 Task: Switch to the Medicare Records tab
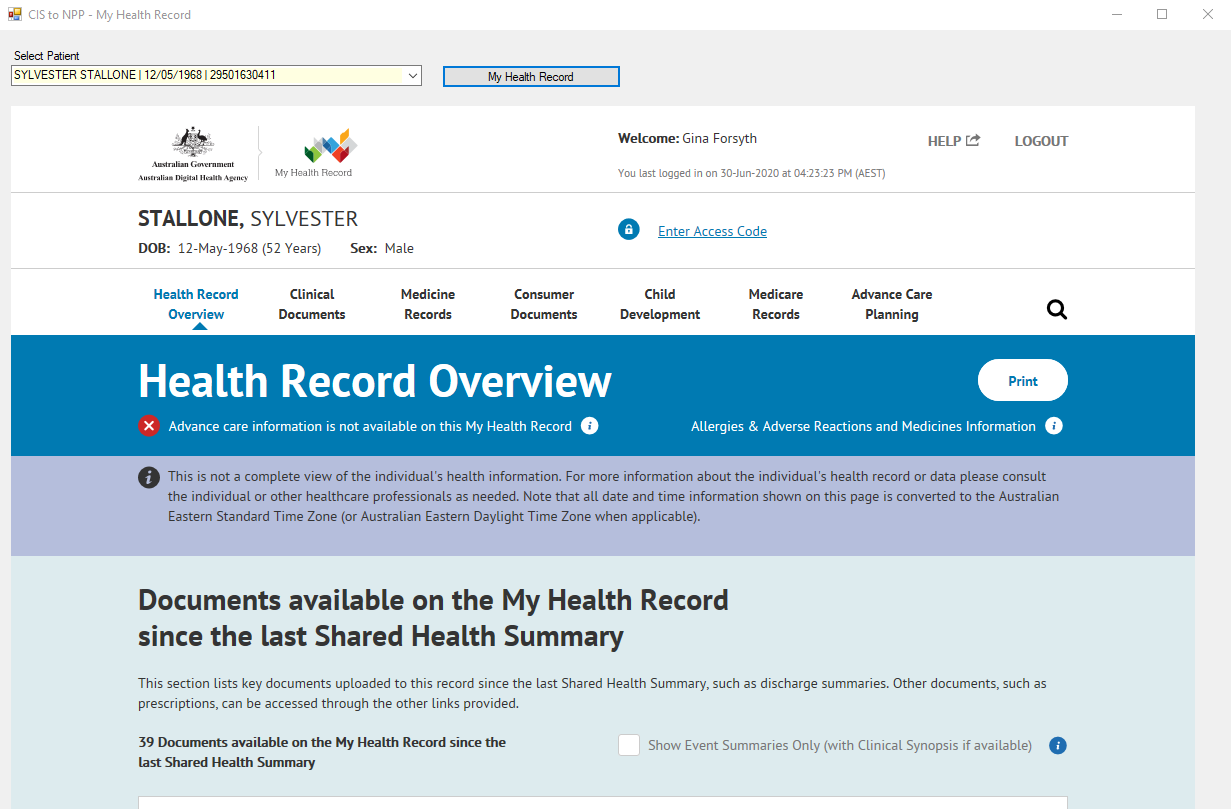(776, 304)
